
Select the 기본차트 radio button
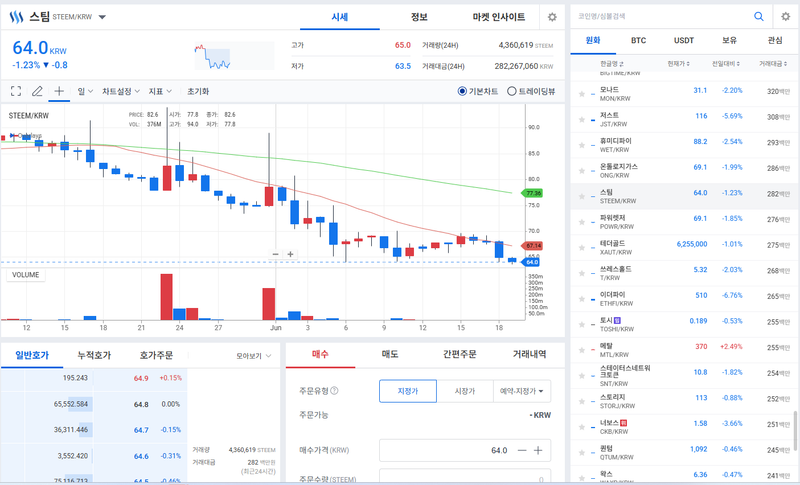click(462, 91)
